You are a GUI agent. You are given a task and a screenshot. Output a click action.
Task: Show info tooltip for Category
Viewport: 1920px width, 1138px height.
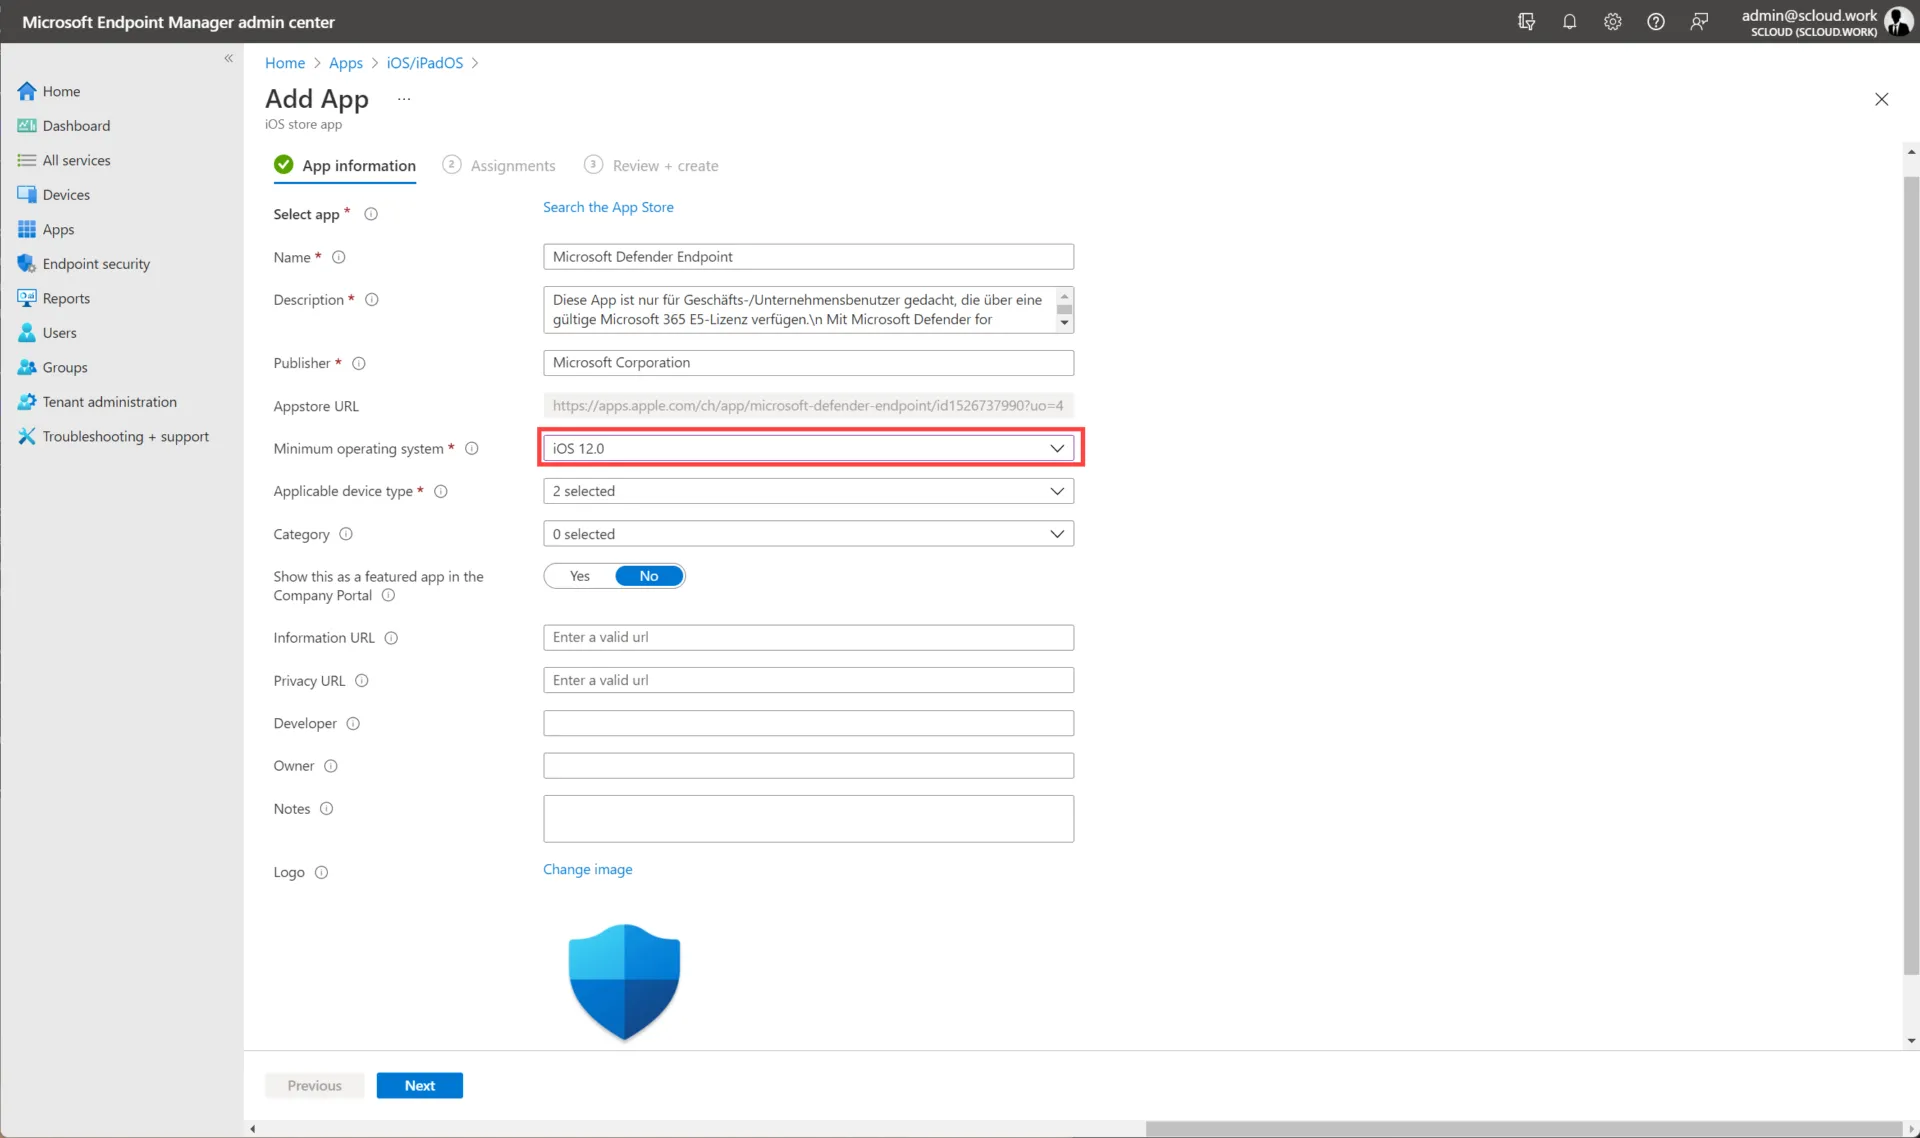point(346,534)
